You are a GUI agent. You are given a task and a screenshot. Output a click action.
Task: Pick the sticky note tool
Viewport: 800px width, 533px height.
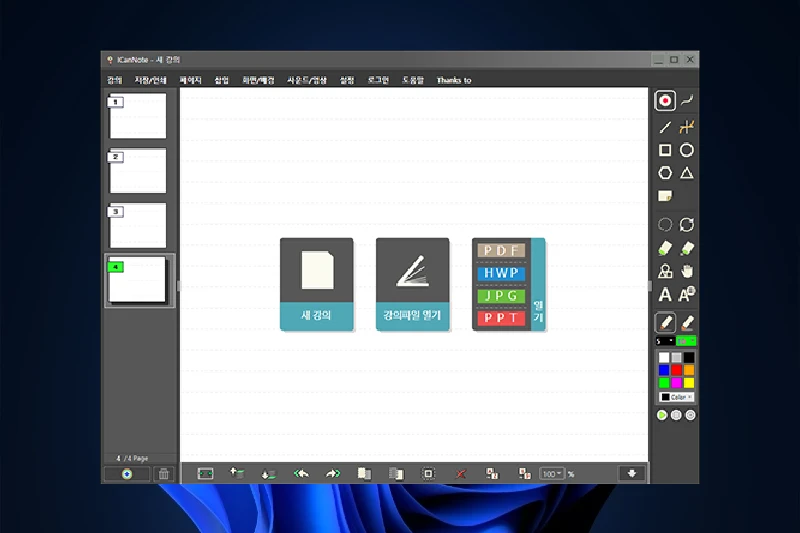[x=665, y=196]
